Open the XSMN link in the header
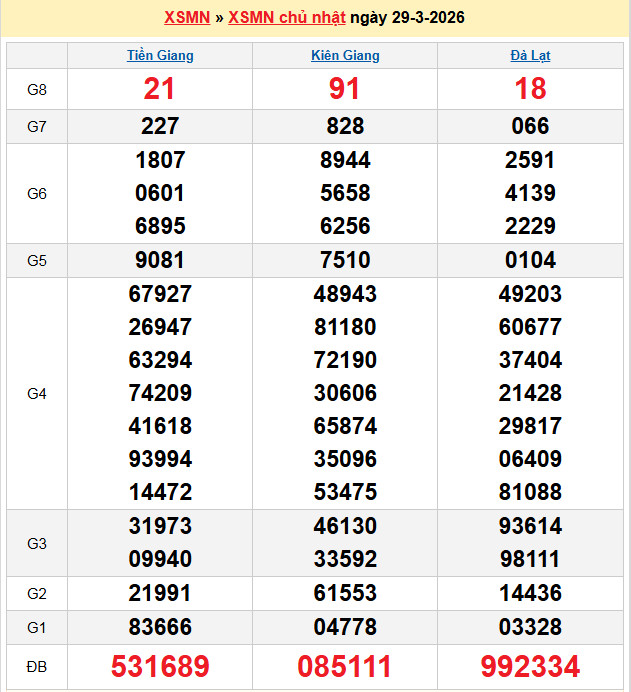The width and height of the screenshot is (631, 692). [x=186, y=18]
